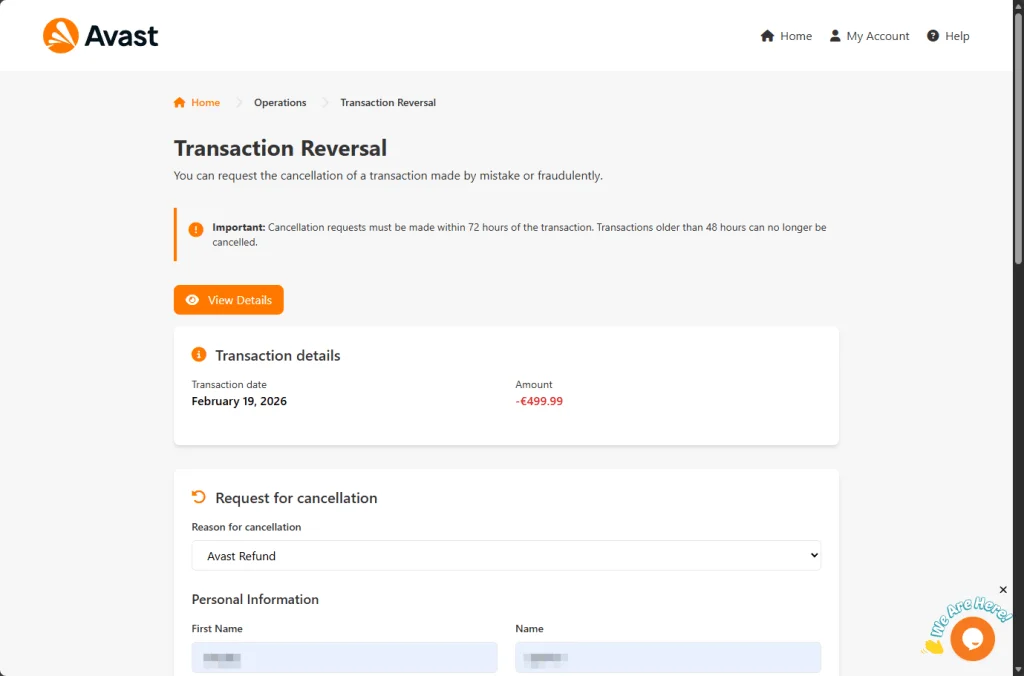The width and height of the screenshot is (1024, 676).
Task: Click the circular arrow icon beside Request for cancellation
Action: point(199,497)
